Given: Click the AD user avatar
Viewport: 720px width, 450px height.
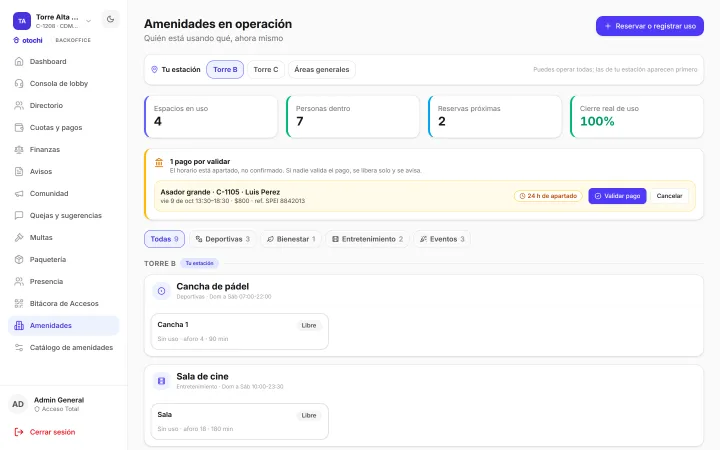Looking at the screenshot, I should pyautogui.click(x=18, y=404).
